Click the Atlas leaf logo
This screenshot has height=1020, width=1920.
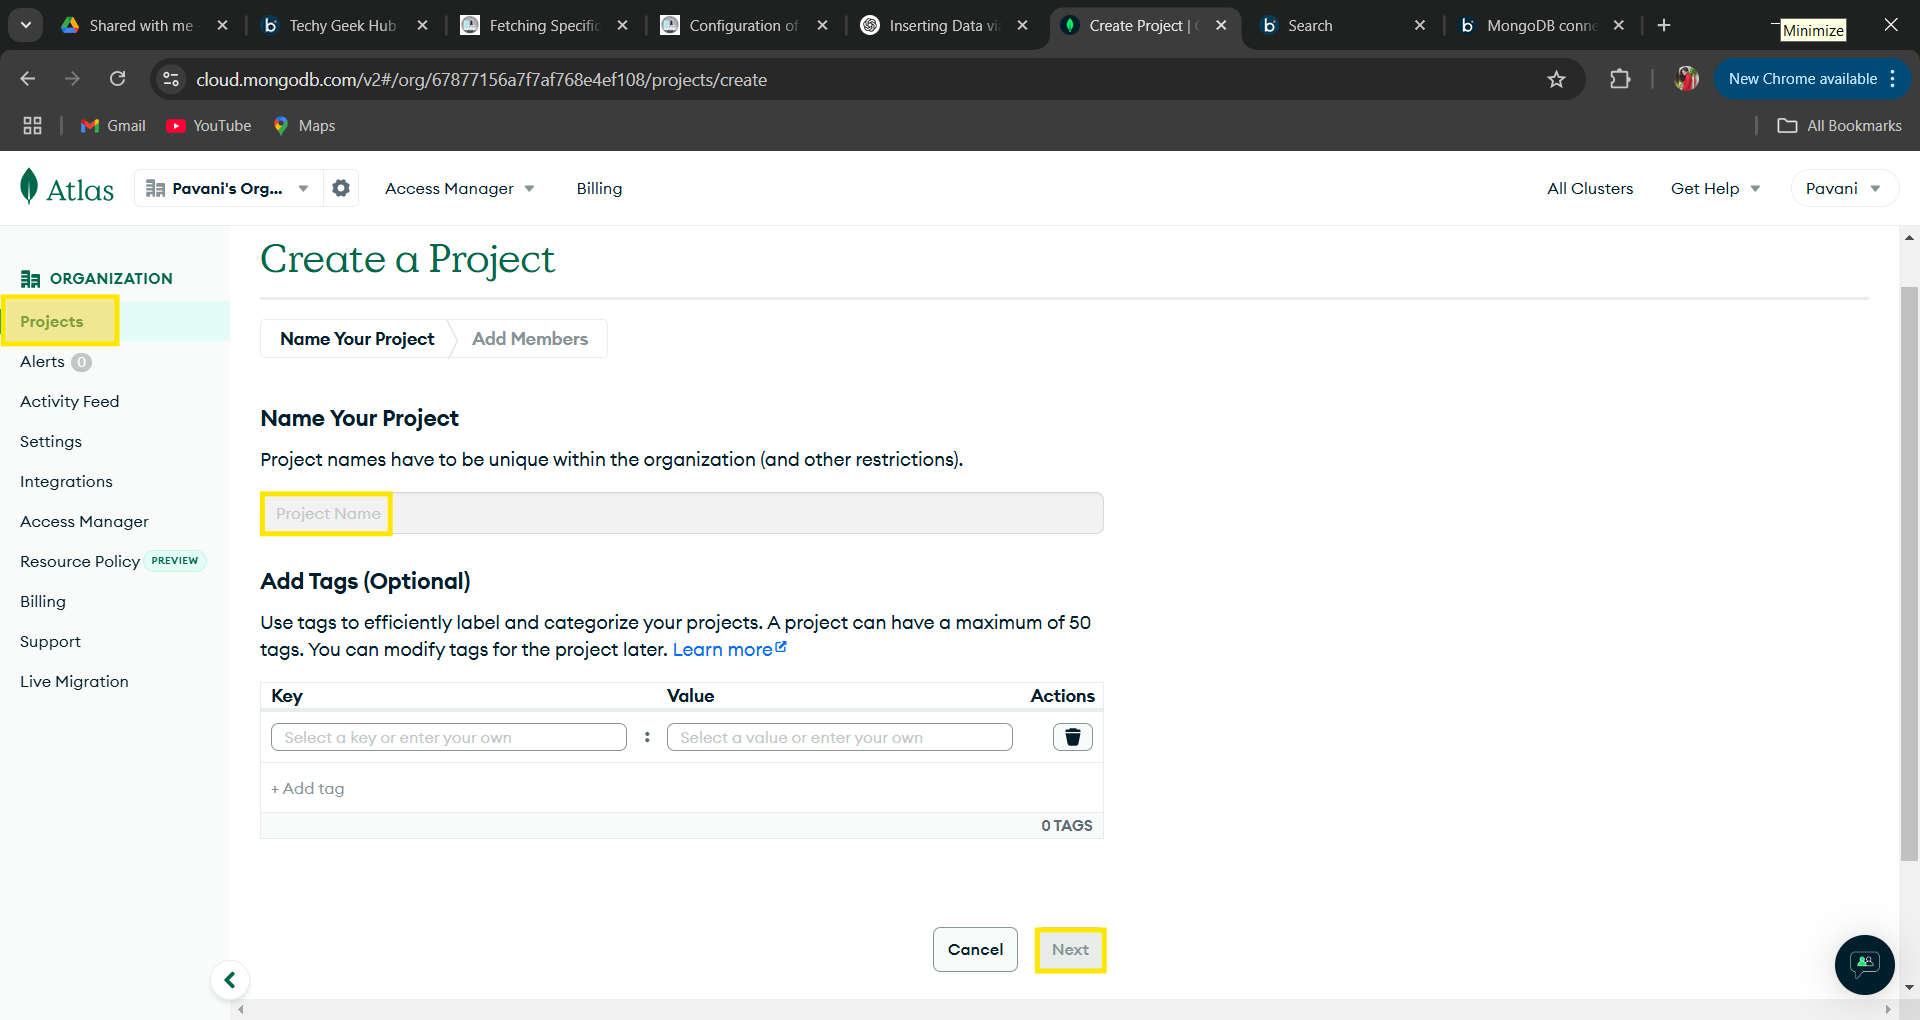30,187
